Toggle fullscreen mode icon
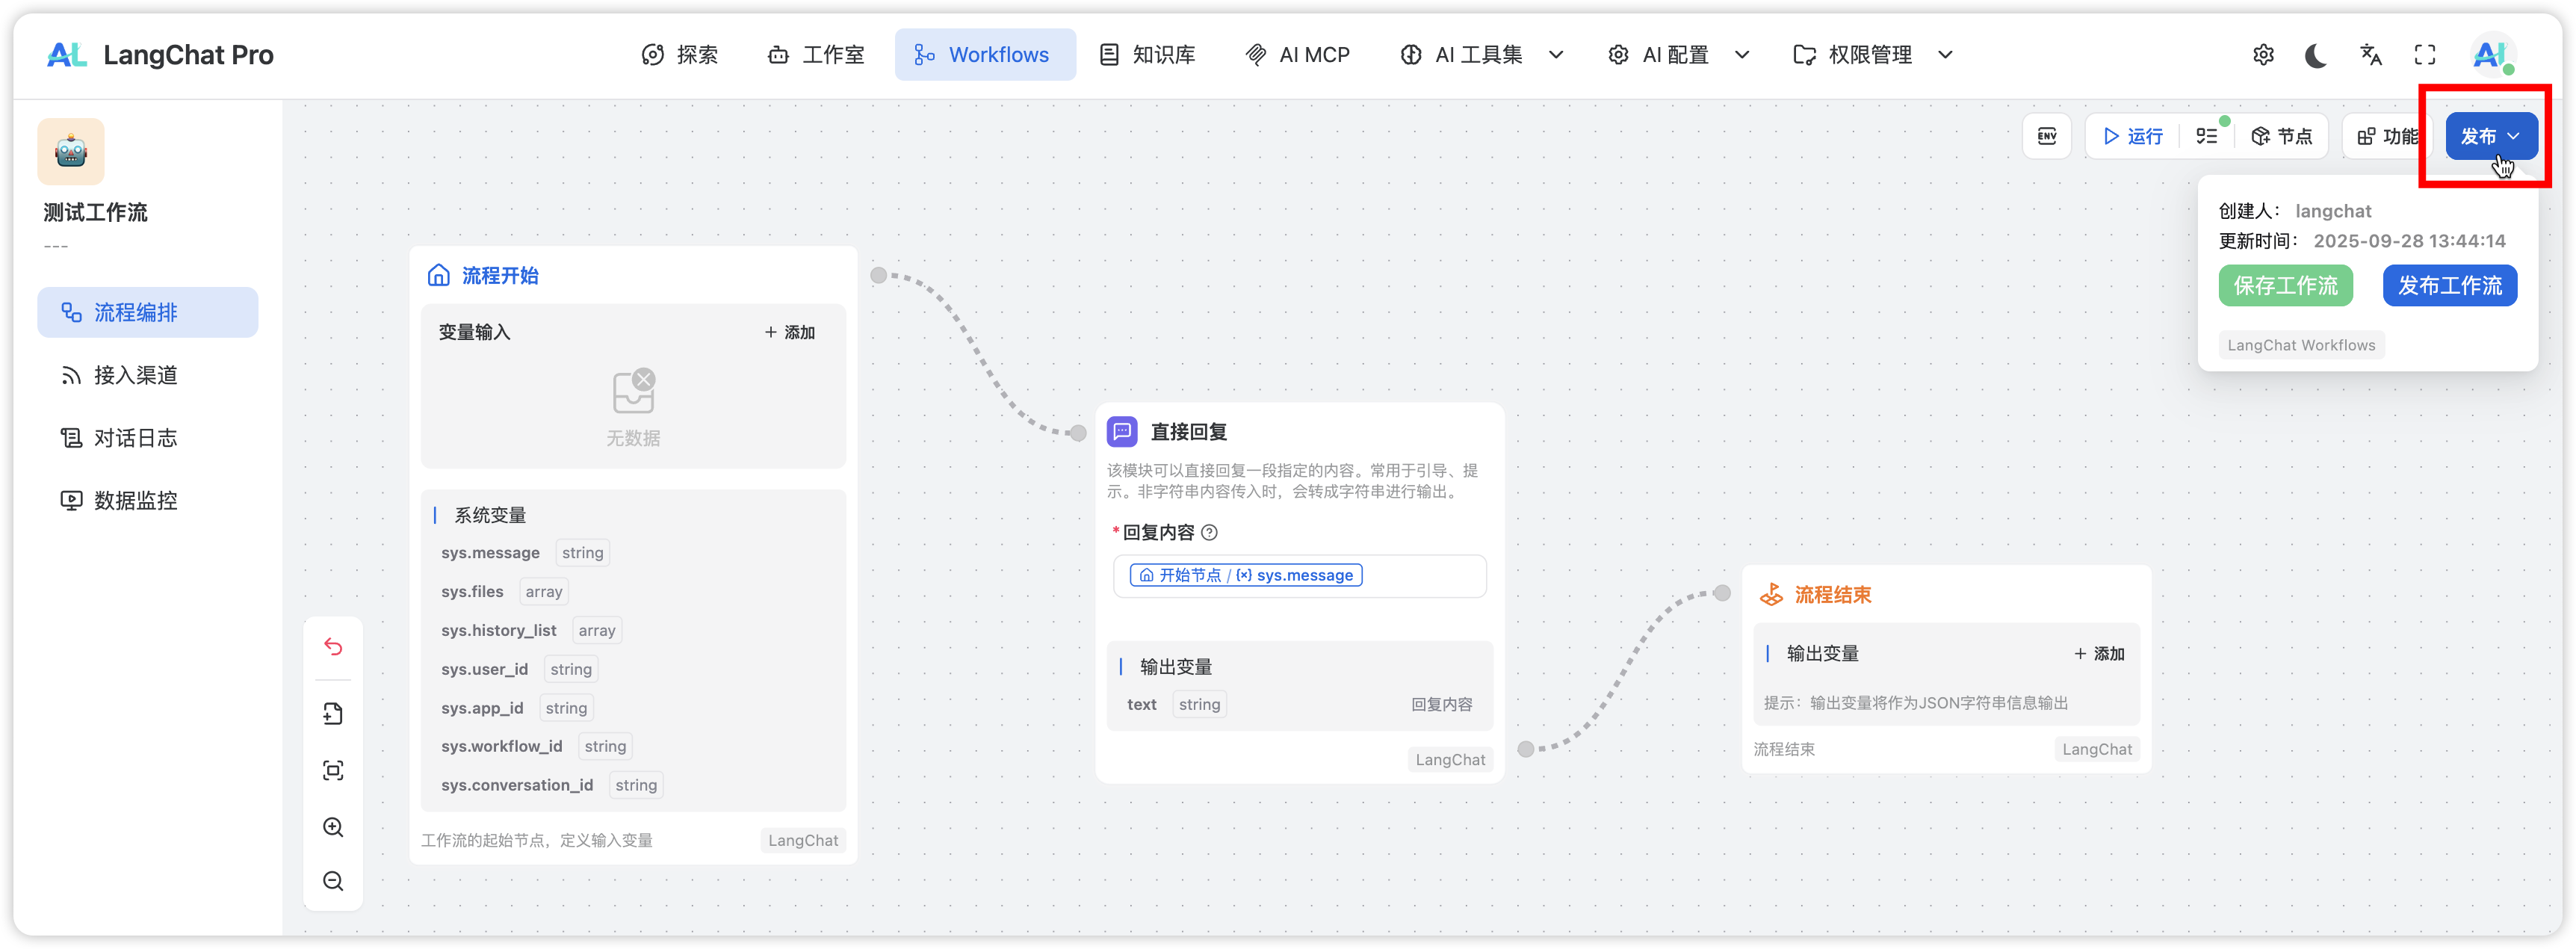 coord(2425,55)
